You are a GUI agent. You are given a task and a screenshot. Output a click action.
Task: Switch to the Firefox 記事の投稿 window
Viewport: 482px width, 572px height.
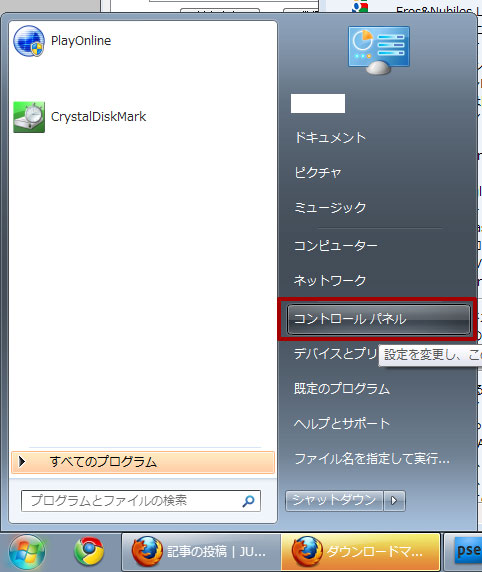(201, 552)
